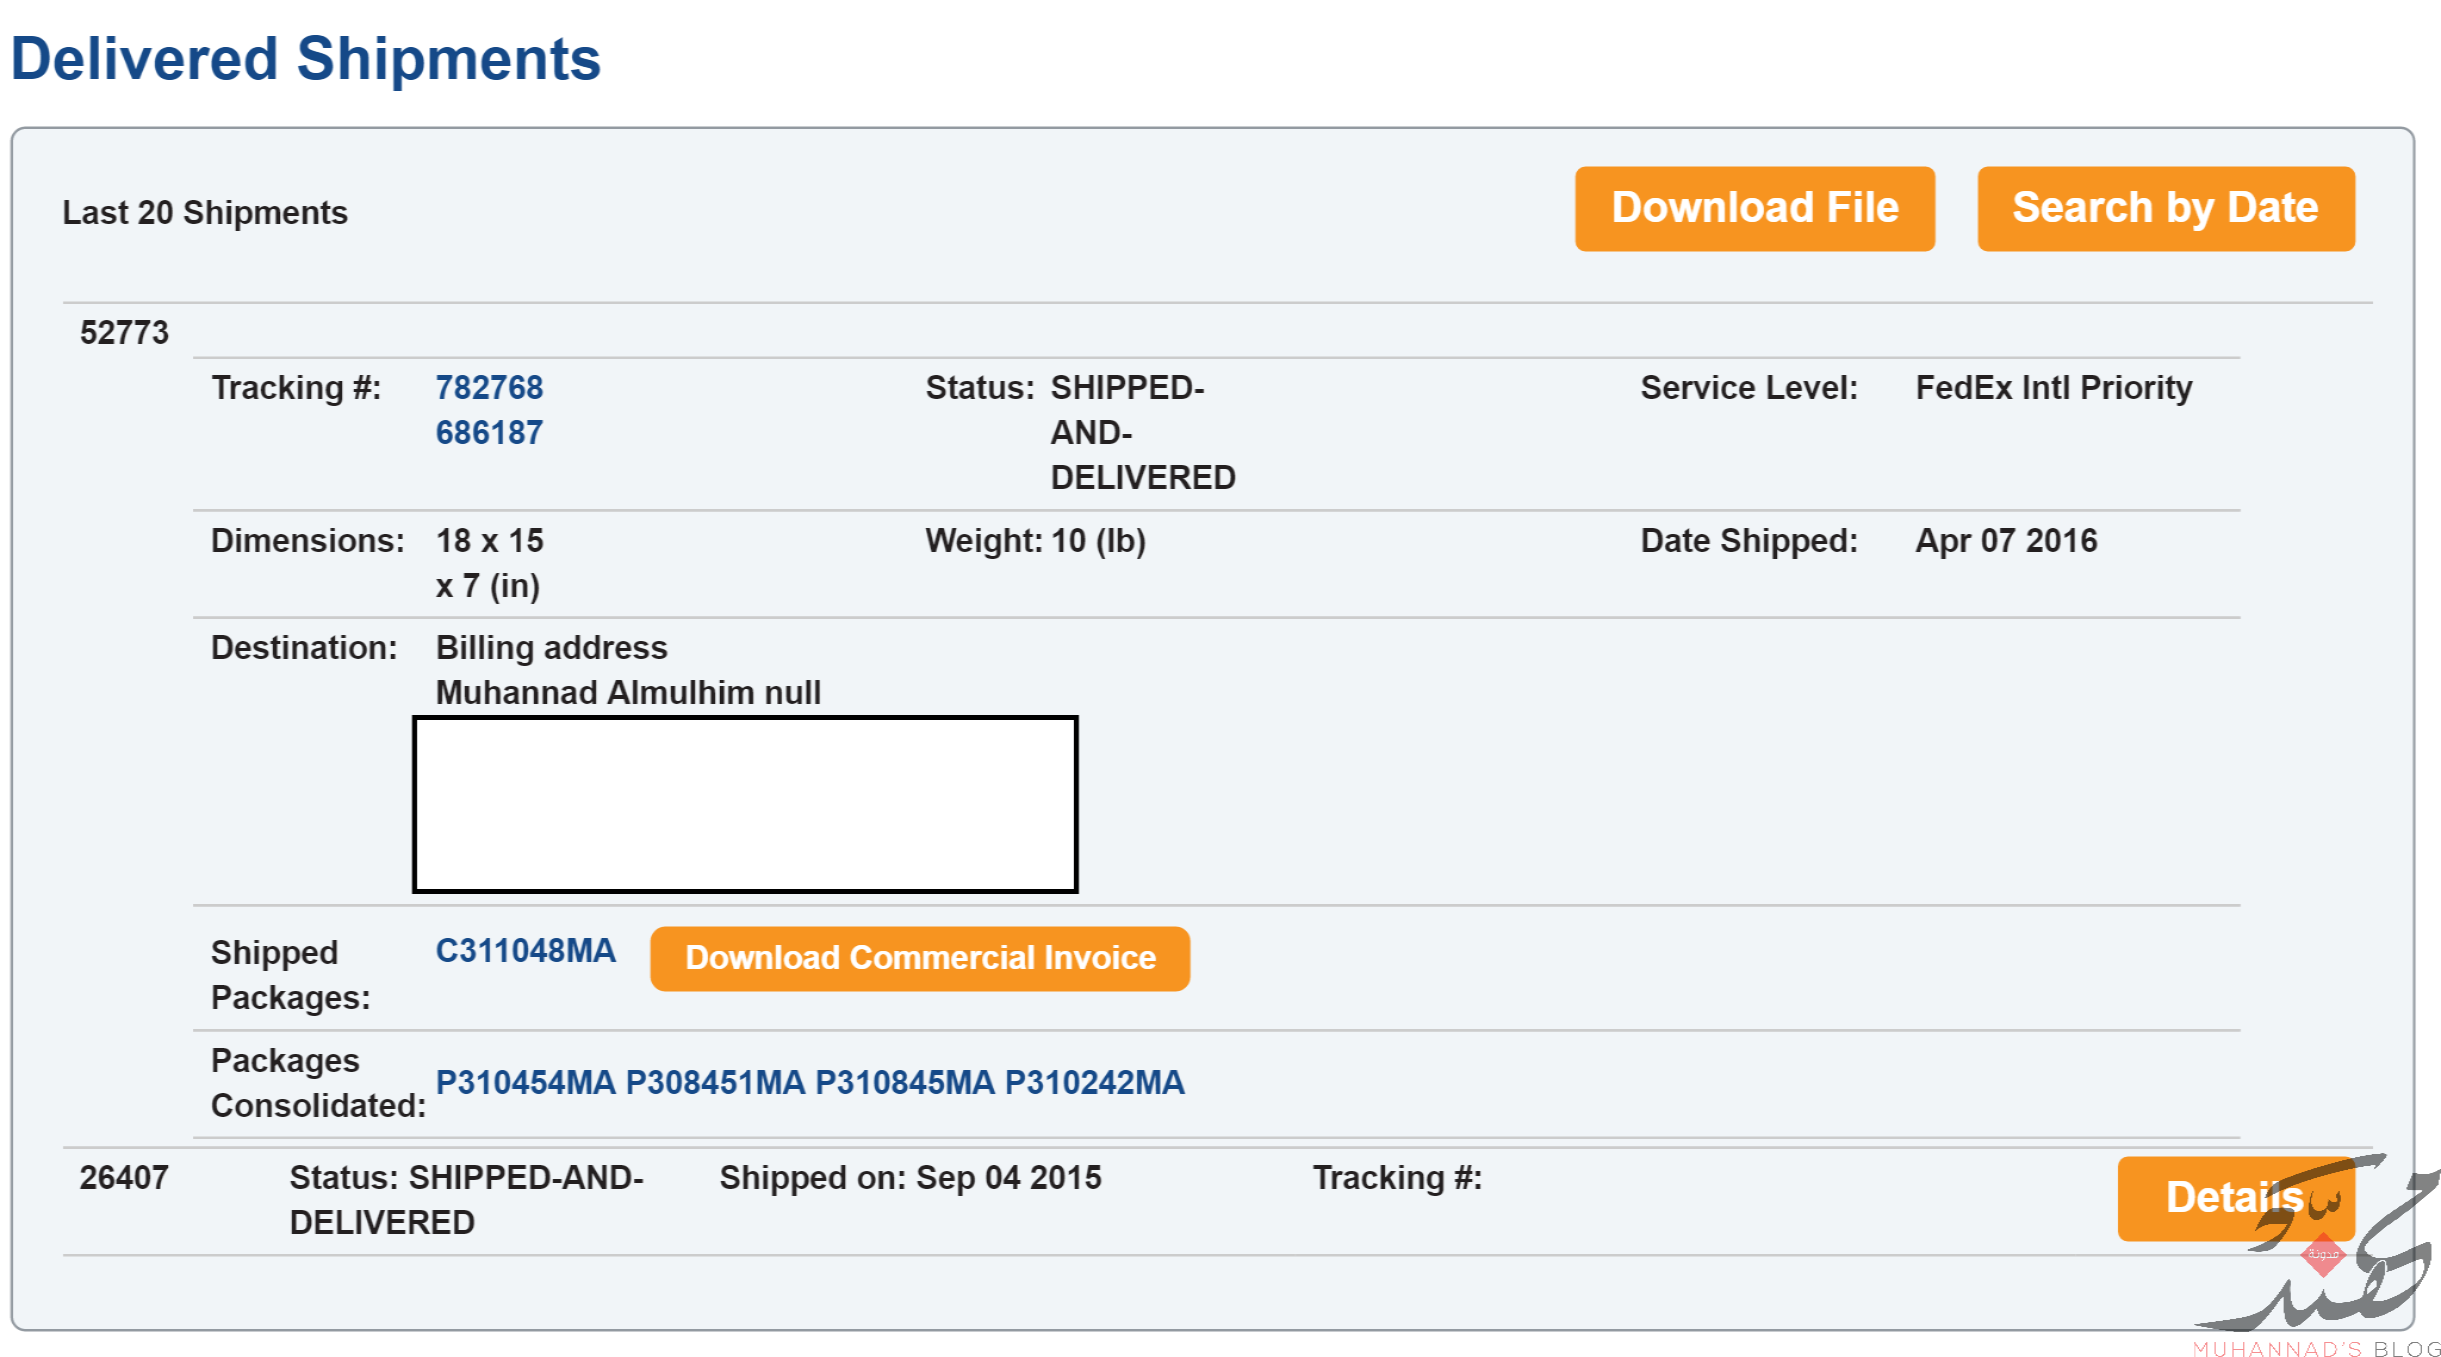Open tracking number 782768 686187 link

click(x=489, y=410)
